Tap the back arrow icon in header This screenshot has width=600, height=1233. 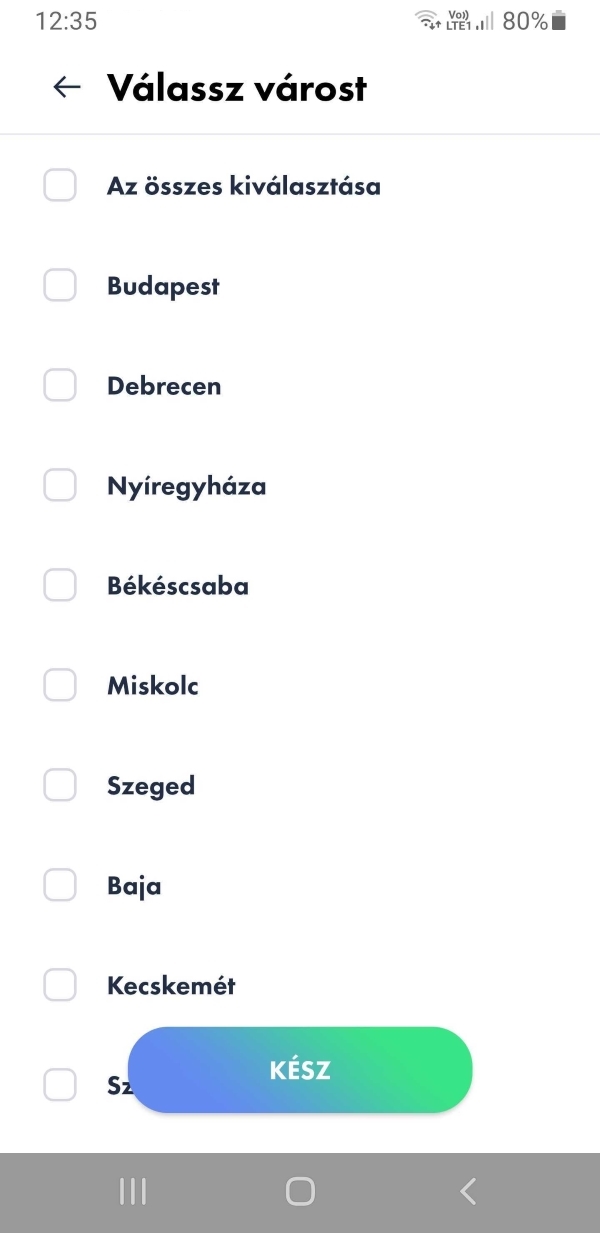click(67, 88)
